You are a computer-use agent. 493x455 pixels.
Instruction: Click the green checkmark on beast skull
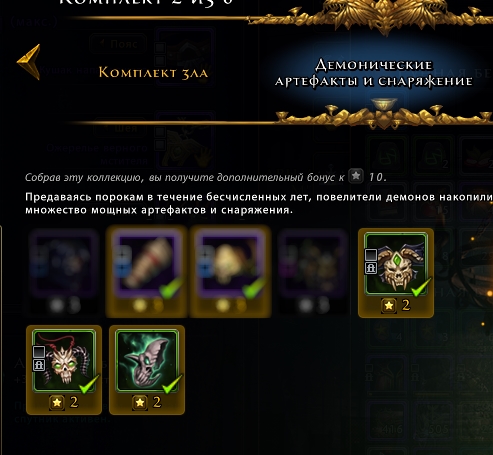172,384
